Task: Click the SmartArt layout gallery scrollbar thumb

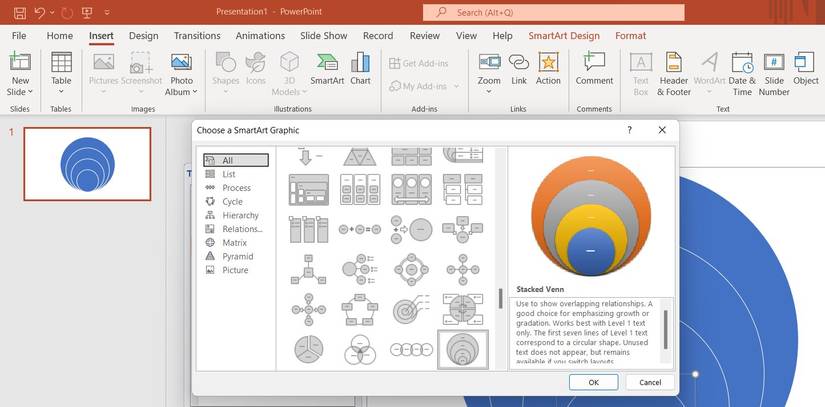Action: point(500,298)
